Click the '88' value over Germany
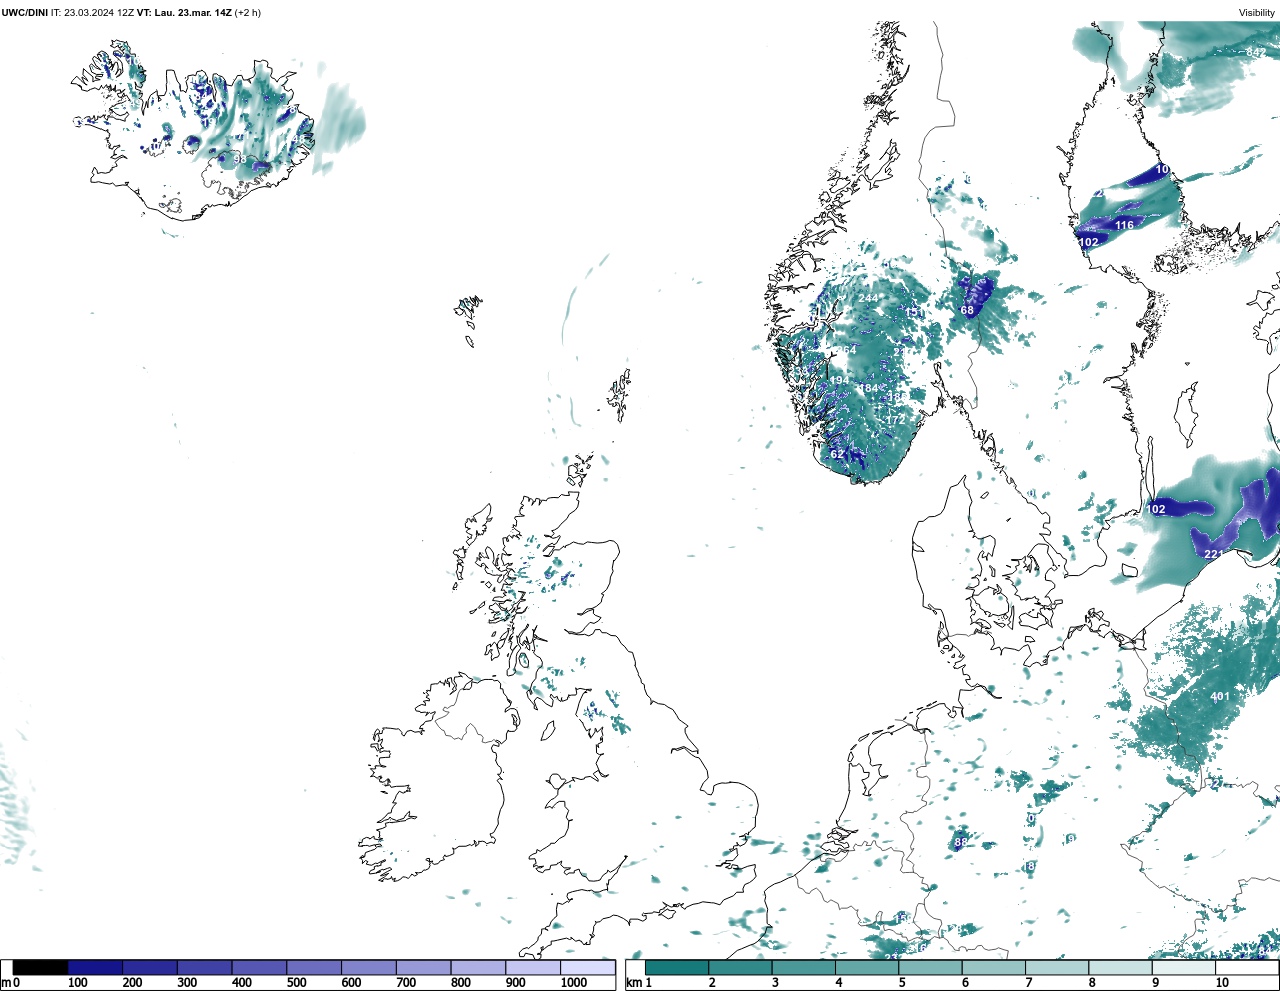1280x991 pixels. [961, 842]
